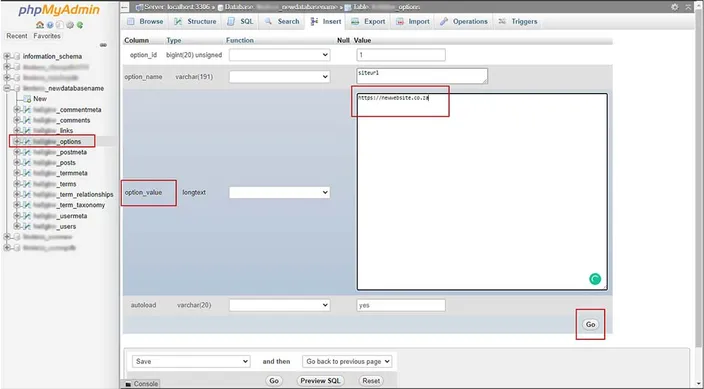Open the Function dropdown for option_id
Viewport: 704px width, 389px height.
point(279,55)
